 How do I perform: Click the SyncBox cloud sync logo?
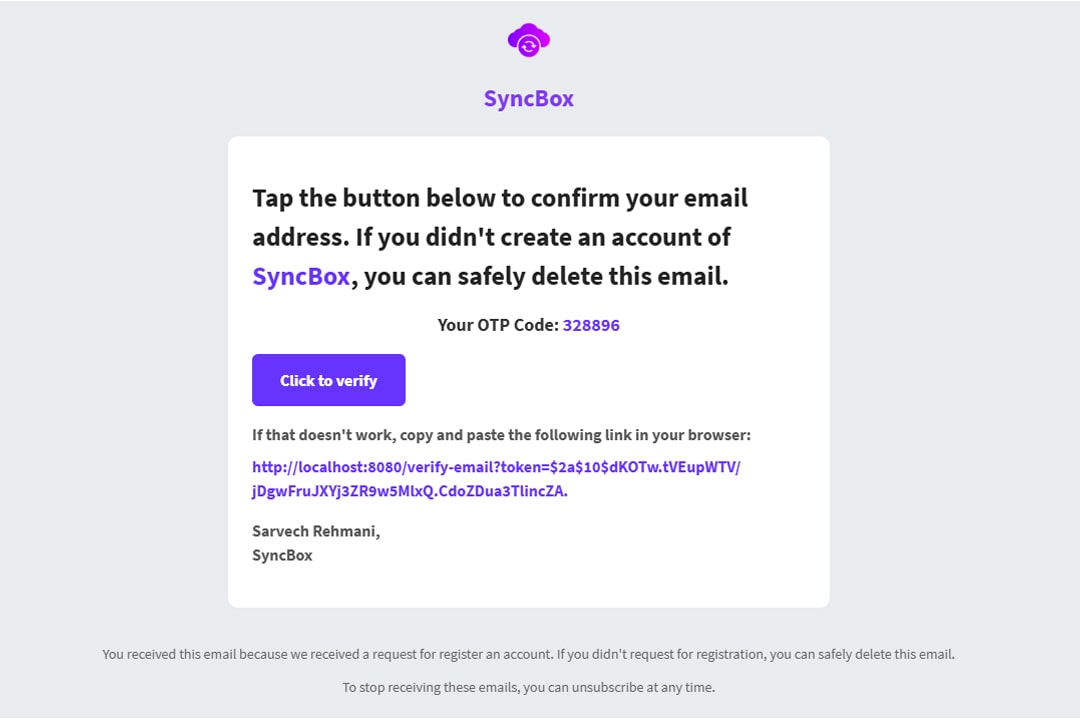click(529, 41)
